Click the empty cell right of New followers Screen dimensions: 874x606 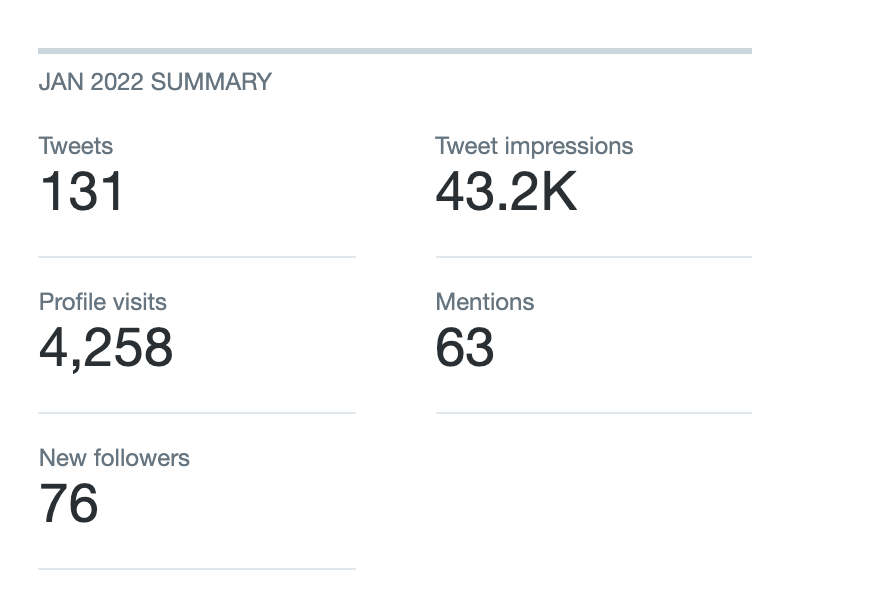click(x=593, y=490)
